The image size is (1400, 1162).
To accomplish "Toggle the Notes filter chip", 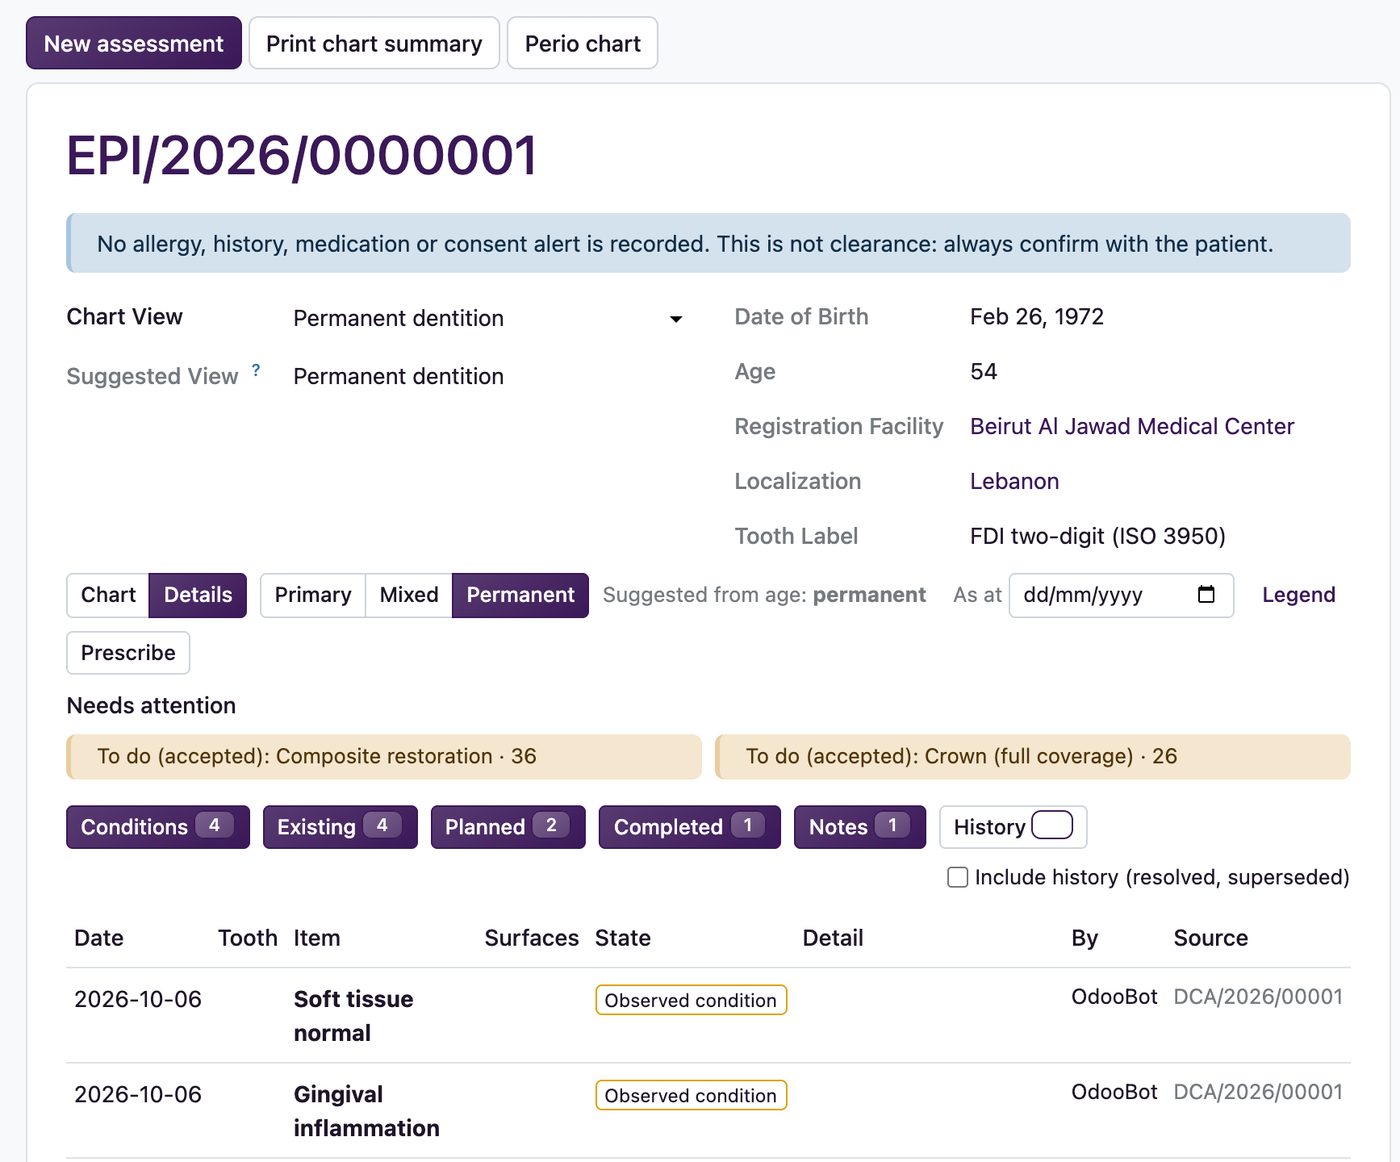I will 860,827.
